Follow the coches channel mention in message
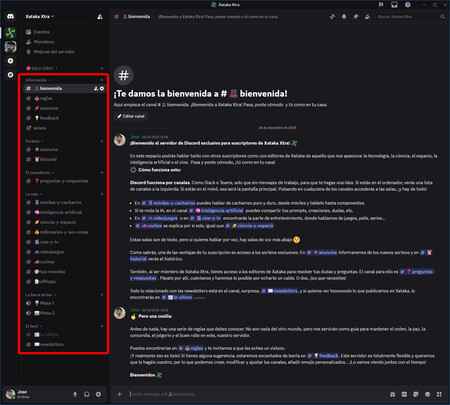This screenshot has width=450, height=405. point(148,226)
